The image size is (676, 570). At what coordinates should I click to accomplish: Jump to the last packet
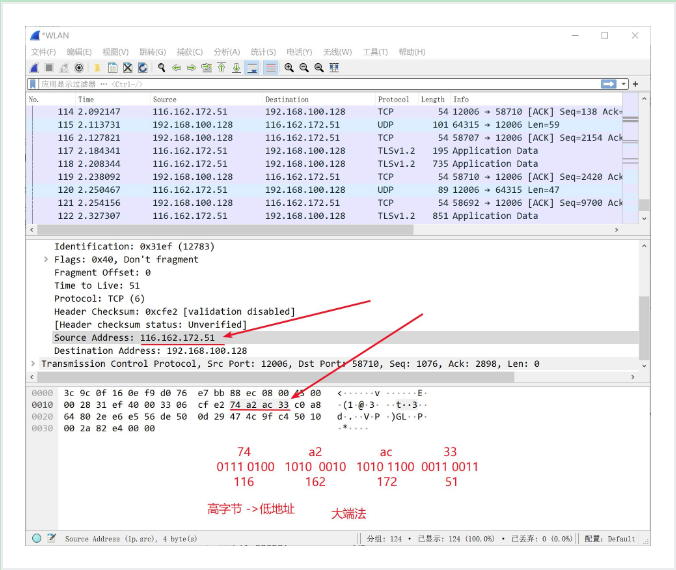click(236, 68)
